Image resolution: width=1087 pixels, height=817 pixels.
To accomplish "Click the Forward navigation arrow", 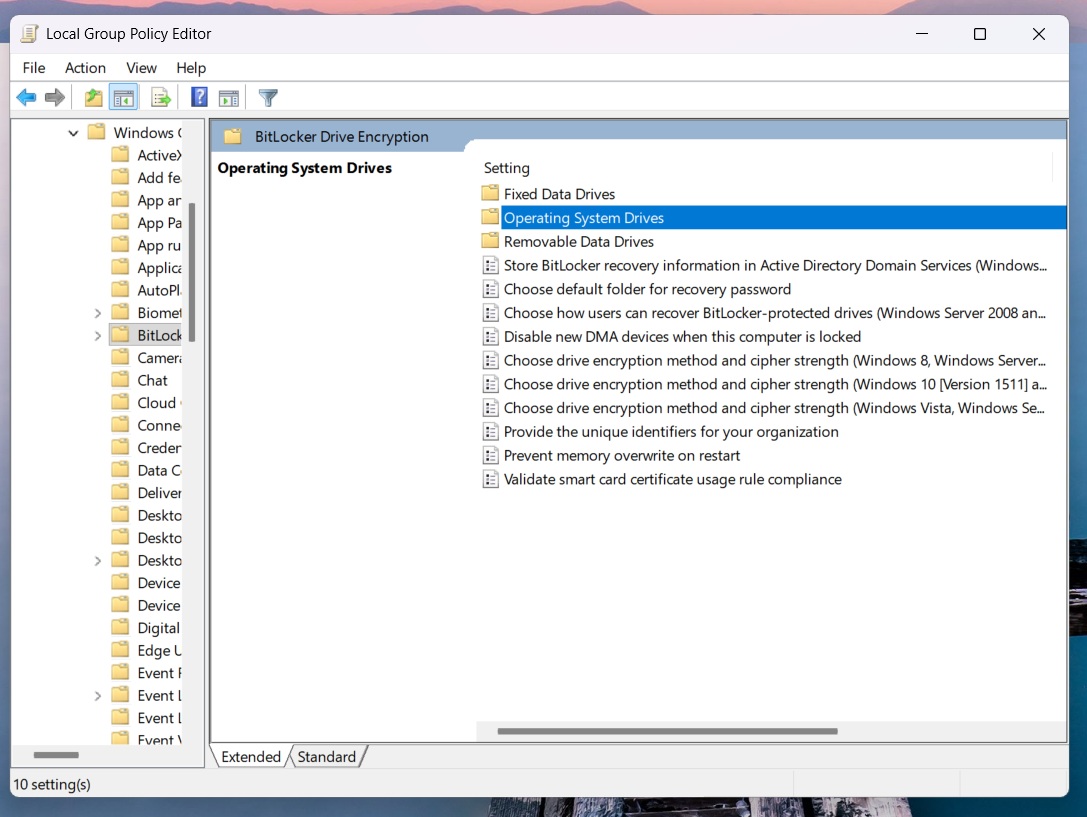I will pos(55,97).
